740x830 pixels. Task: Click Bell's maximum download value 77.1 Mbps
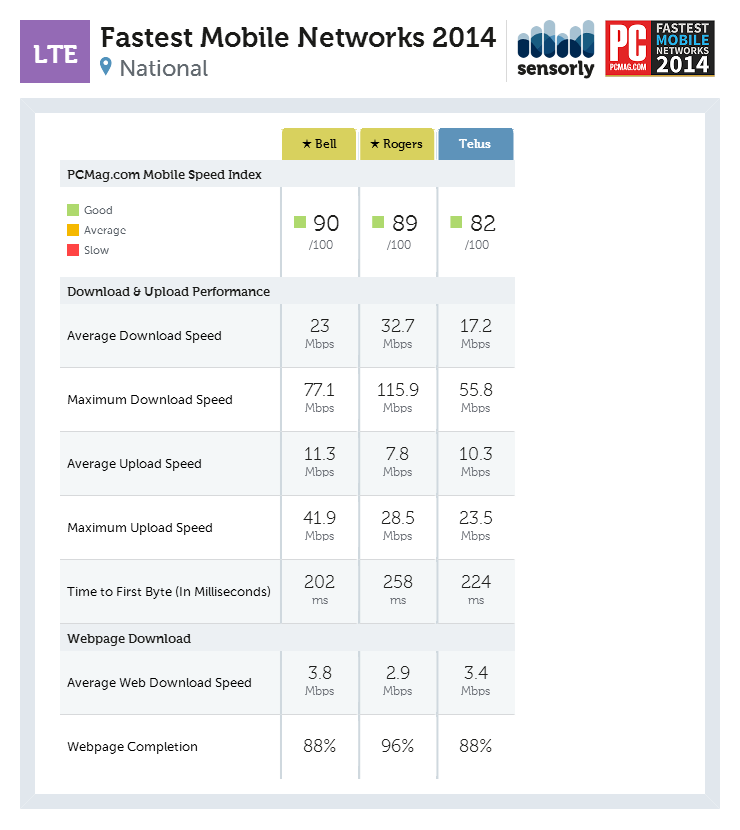click(x=320, y=398)
